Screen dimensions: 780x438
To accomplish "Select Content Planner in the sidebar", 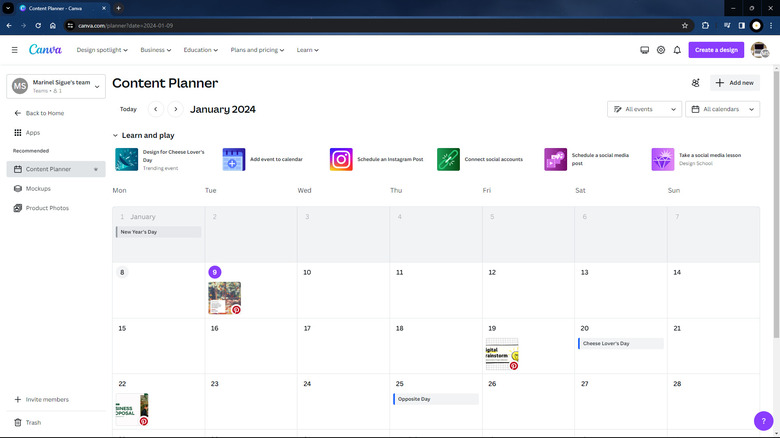I will [56, 169].
